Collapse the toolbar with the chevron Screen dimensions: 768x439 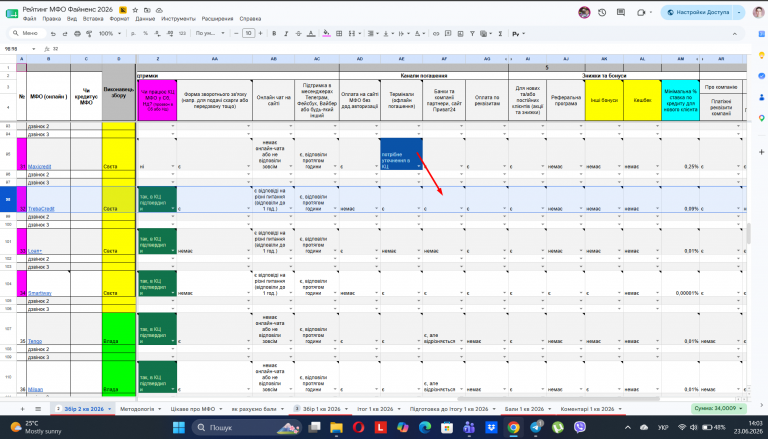coord(734,33)
